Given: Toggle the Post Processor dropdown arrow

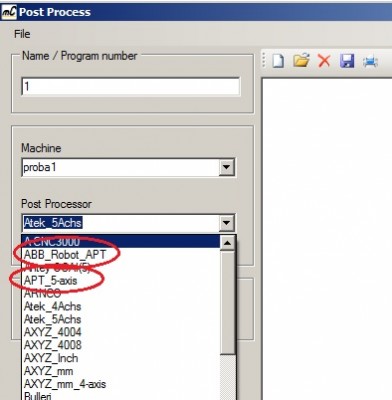Looking at the screenshot, I should click(x=226, y=223).
